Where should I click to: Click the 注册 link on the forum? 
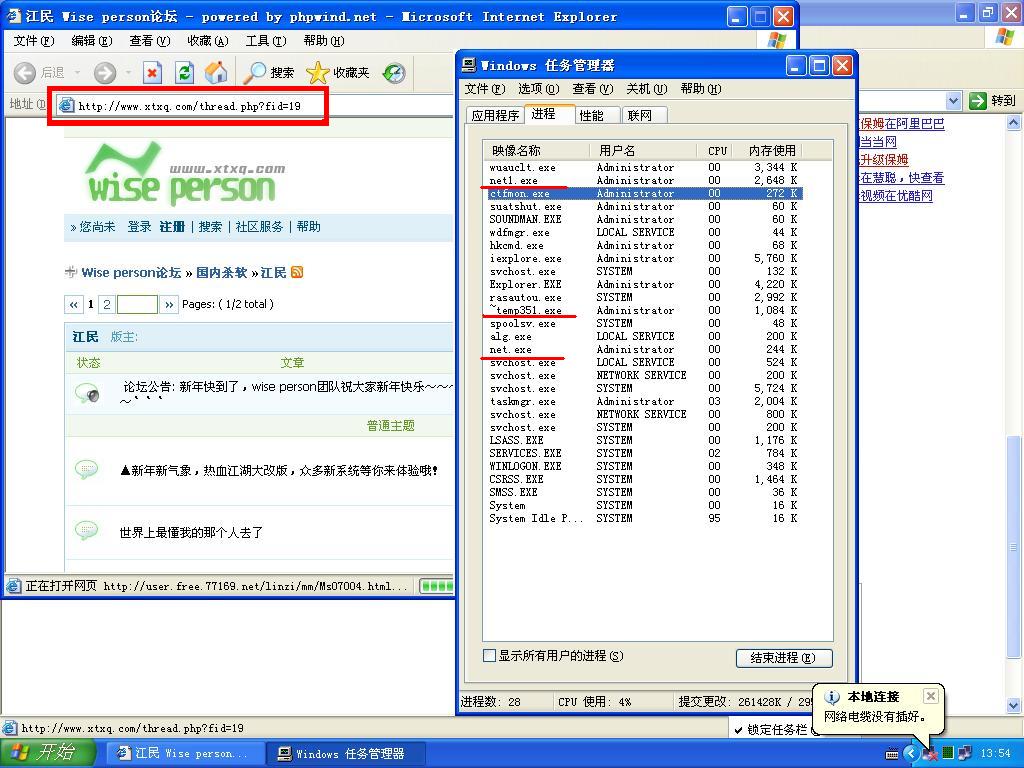pyautogui.click(x=172, y=227)
